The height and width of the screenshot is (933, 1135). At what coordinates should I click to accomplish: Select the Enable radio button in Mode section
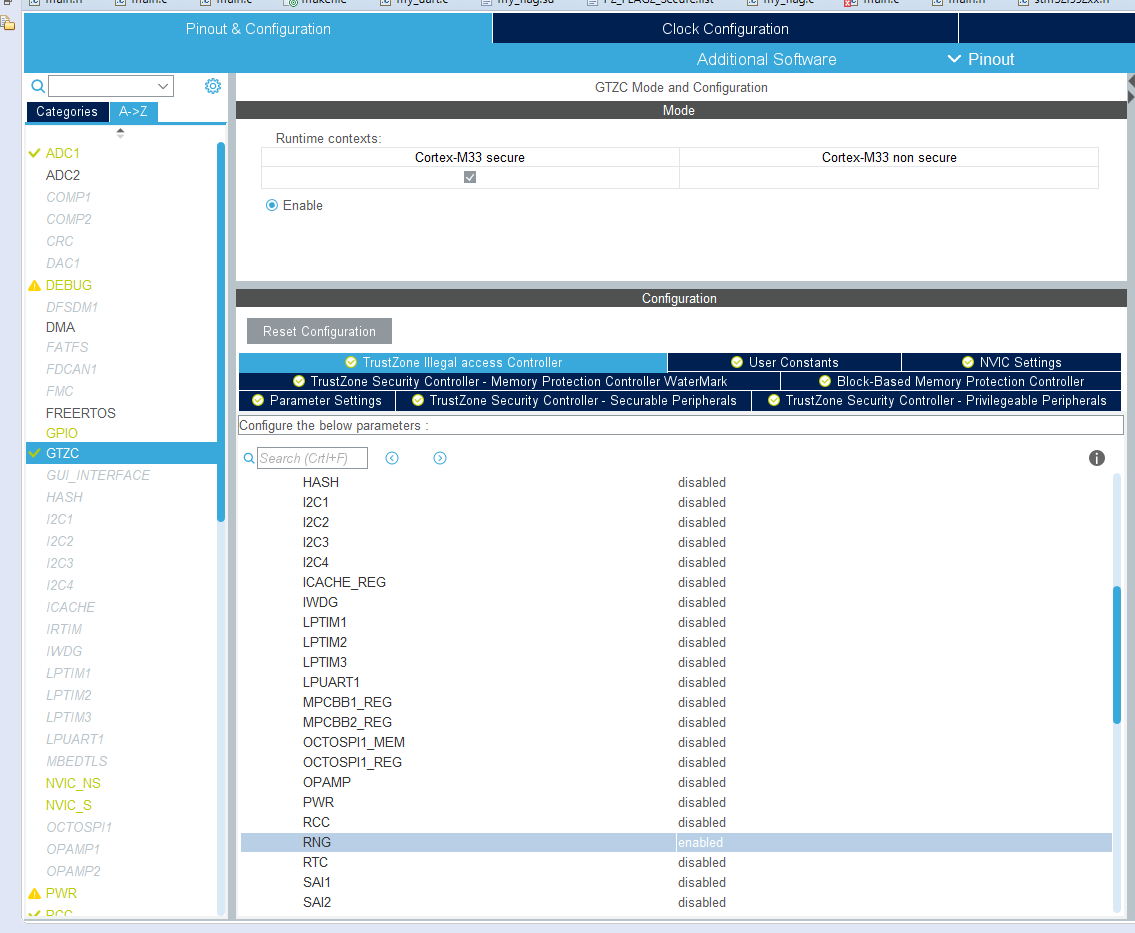pyautogui.click(x=271, y=204)
